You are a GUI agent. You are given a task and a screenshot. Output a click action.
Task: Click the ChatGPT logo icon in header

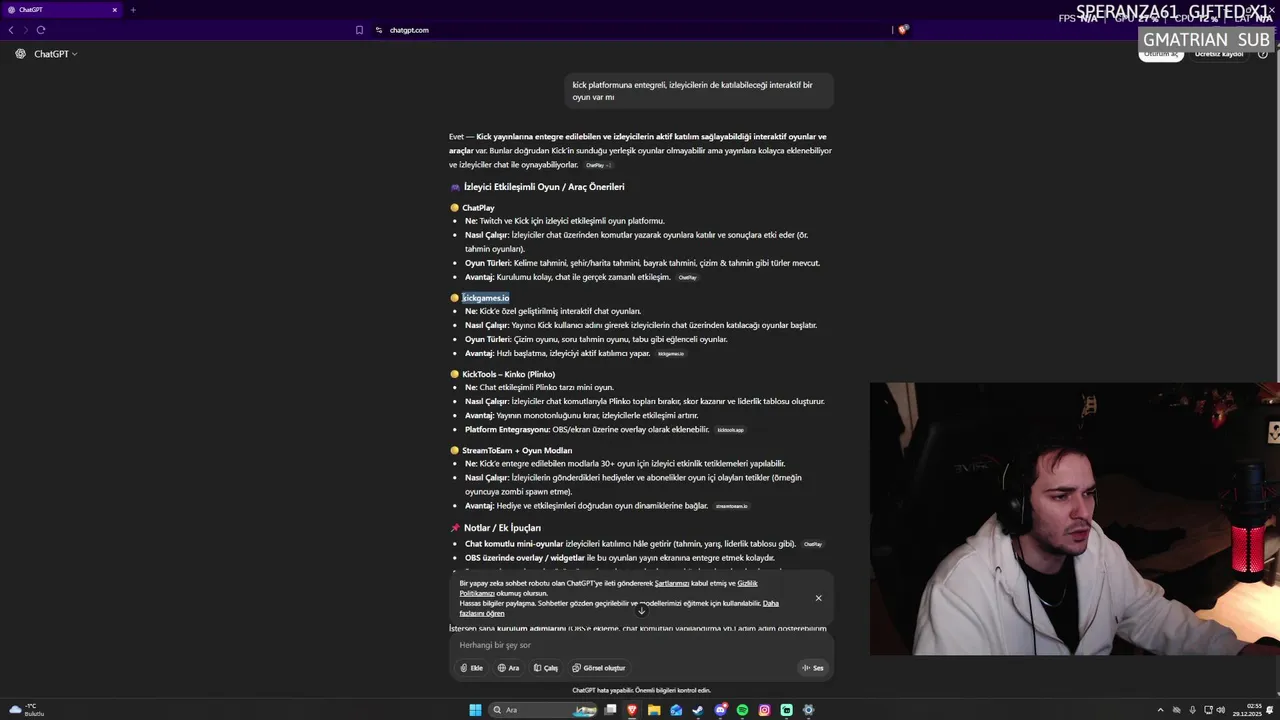(20, 54)
